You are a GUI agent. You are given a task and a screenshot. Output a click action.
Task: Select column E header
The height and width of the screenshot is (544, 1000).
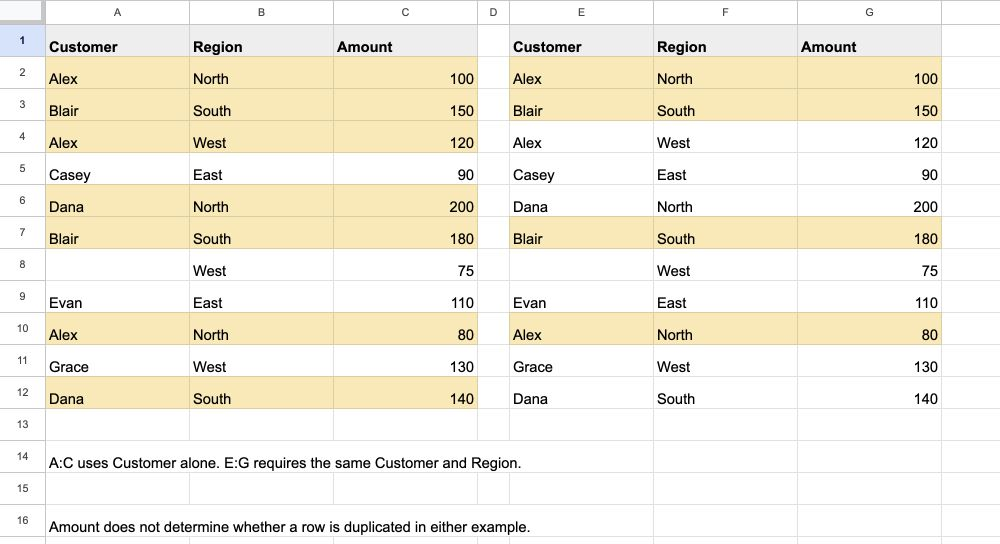pyautogui.click(x=581, y=12)
